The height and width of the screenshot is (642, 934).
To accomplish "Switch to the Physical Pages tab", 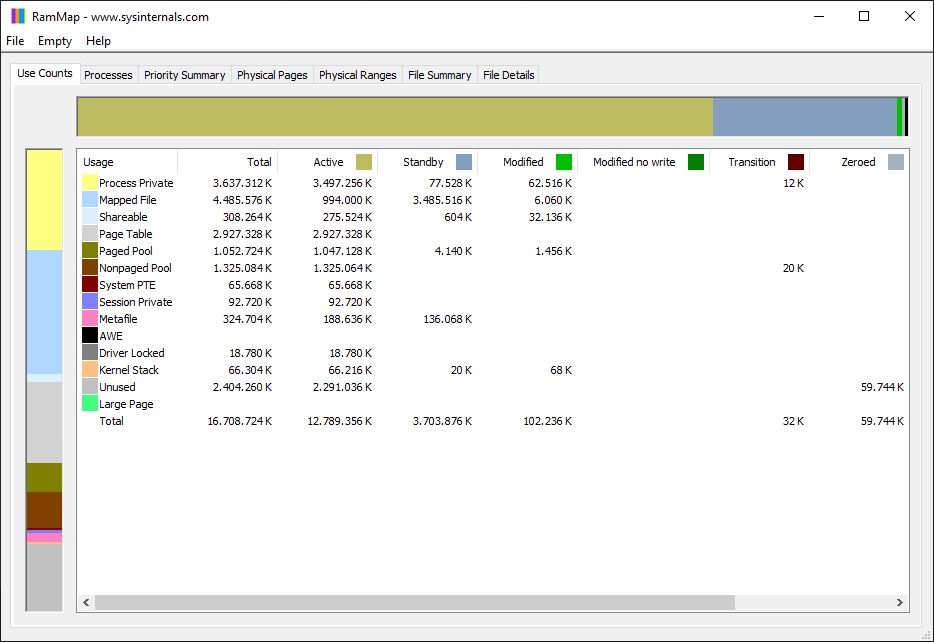I will tap(272, 75).
